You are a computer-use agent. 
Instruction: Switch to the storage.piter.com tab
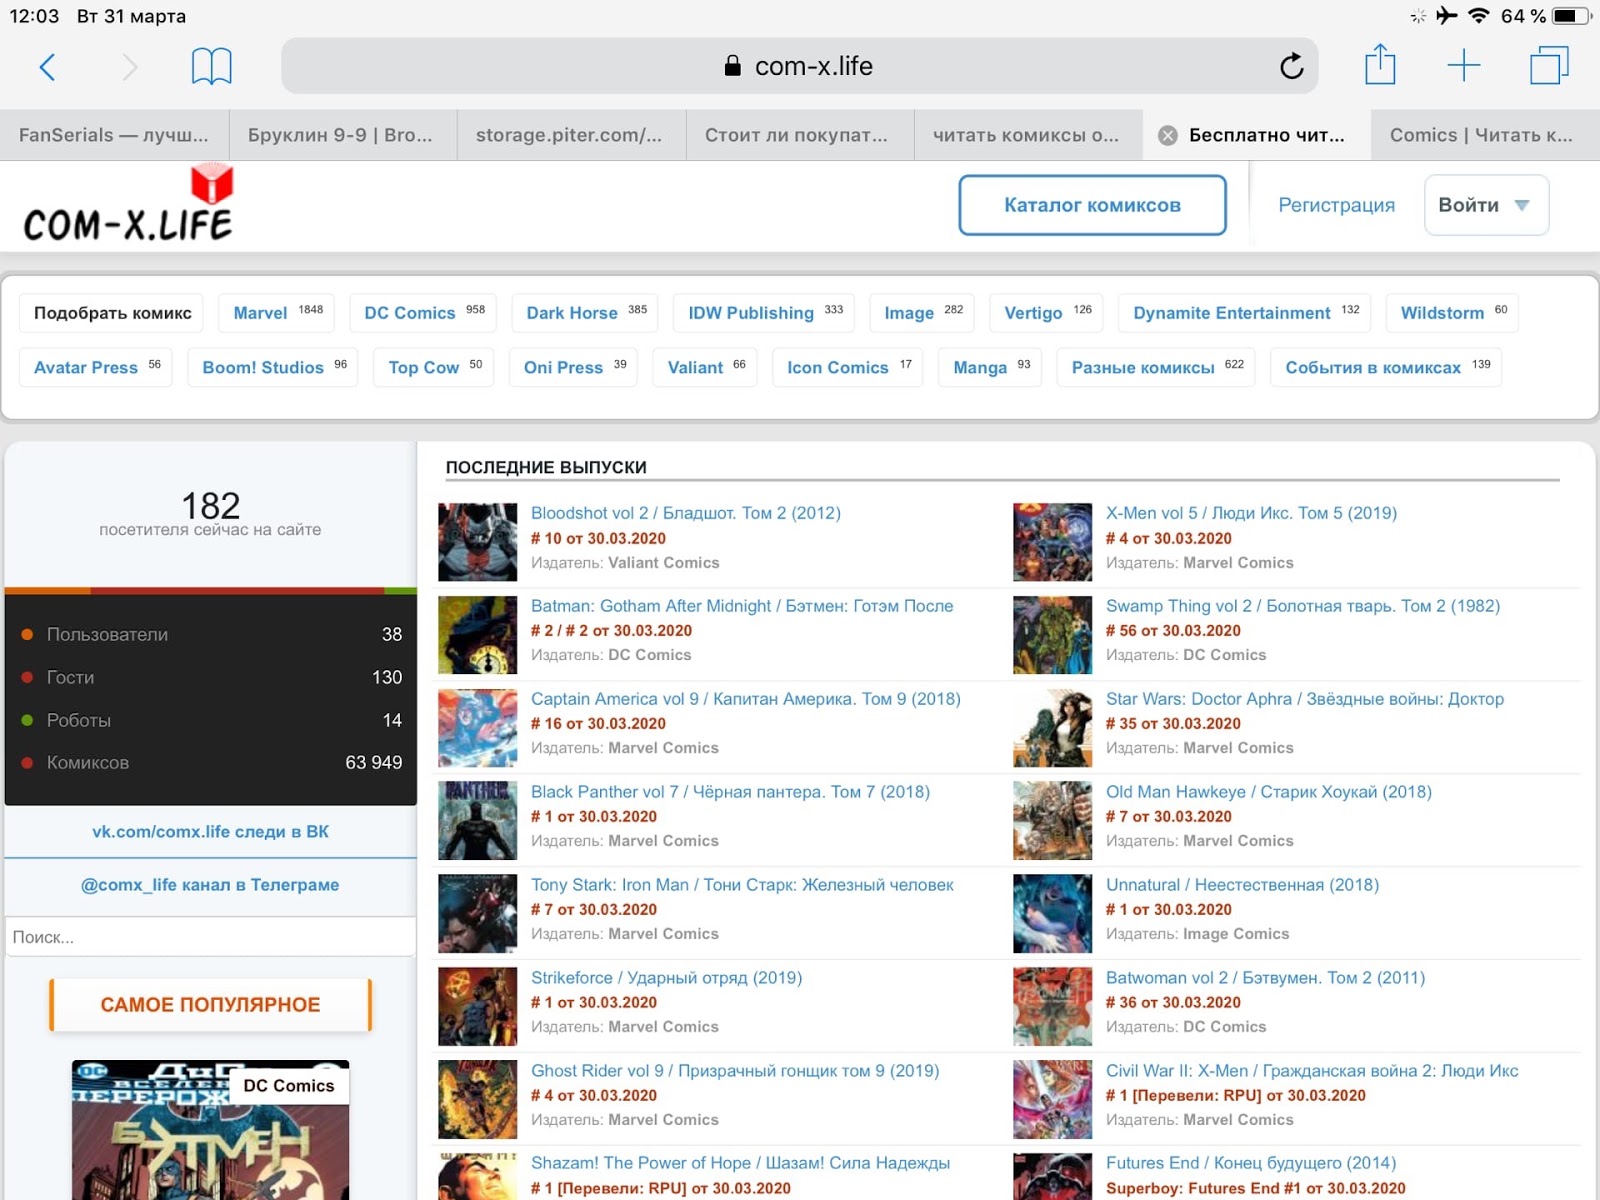(x=571, y=135)
